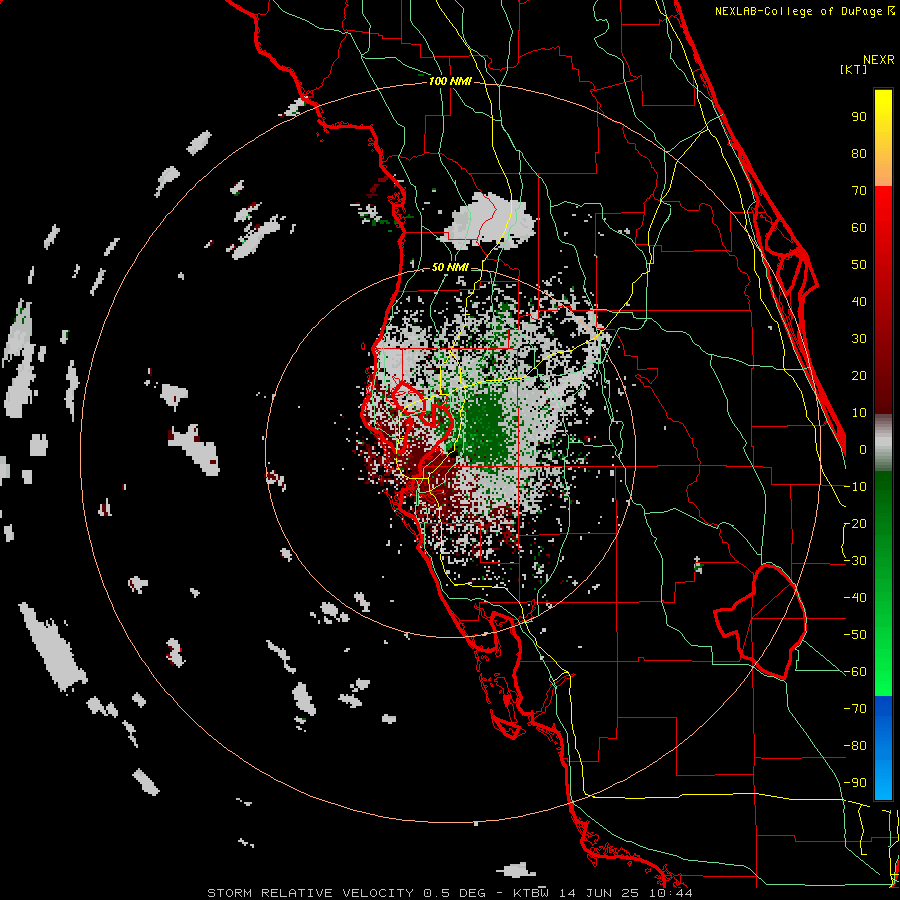
Task: Select the -10 label on the scale
Action: tap(855, 487)
